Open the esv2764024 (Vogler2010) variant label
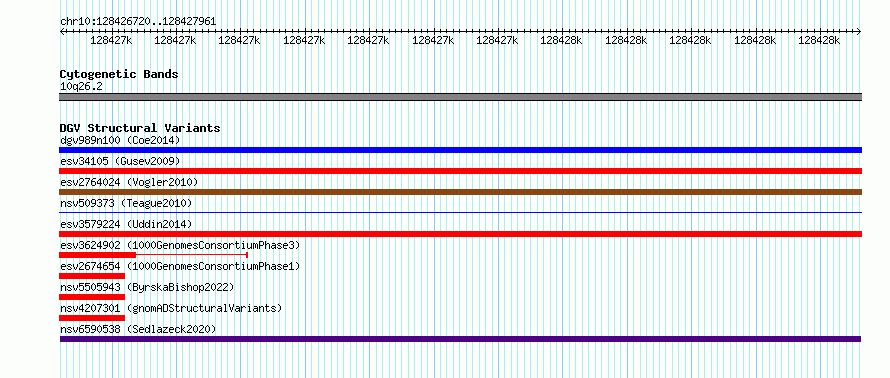 (x=129, y=182)
